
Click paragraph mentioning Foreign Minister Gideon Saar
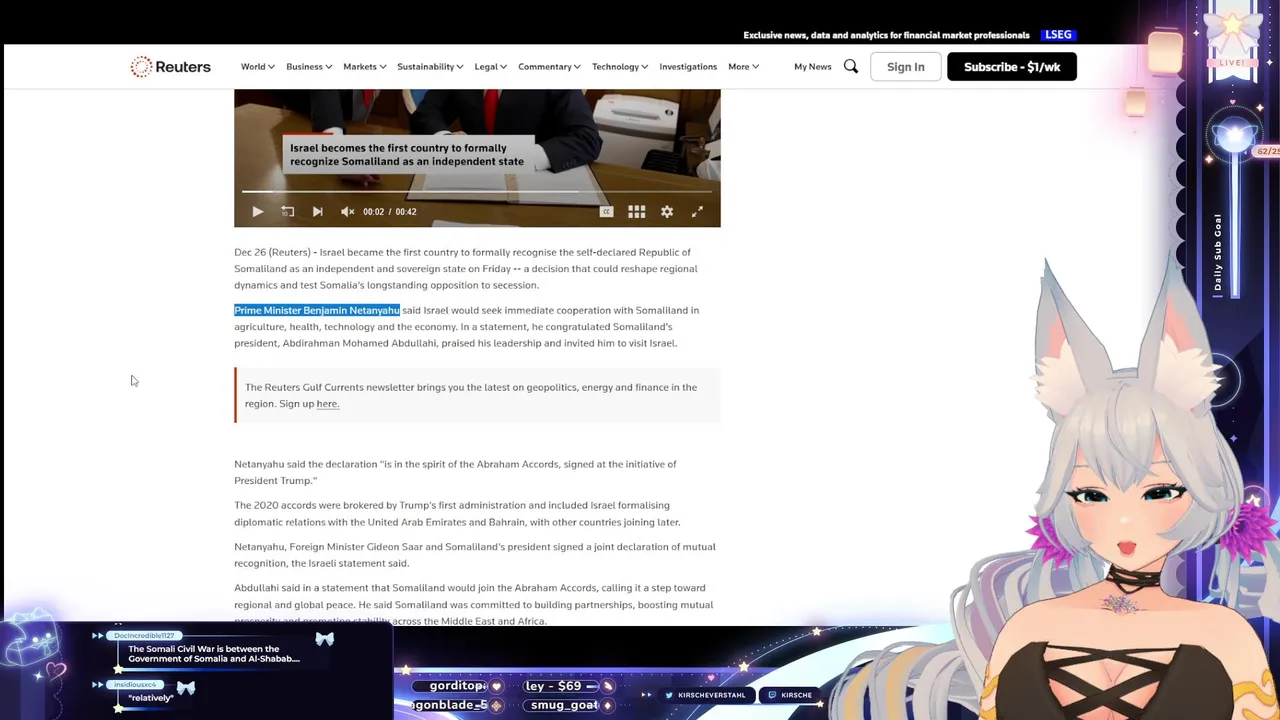coord(475,555)
